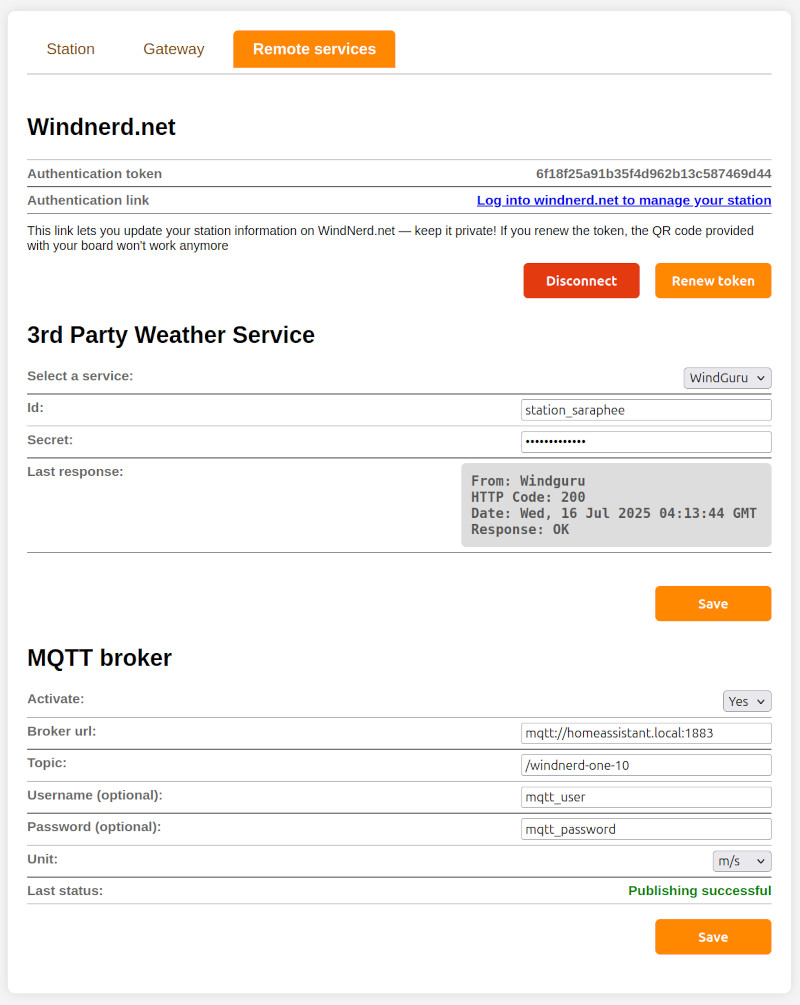Expand the WindGuru service dropdown

(728, 378)
